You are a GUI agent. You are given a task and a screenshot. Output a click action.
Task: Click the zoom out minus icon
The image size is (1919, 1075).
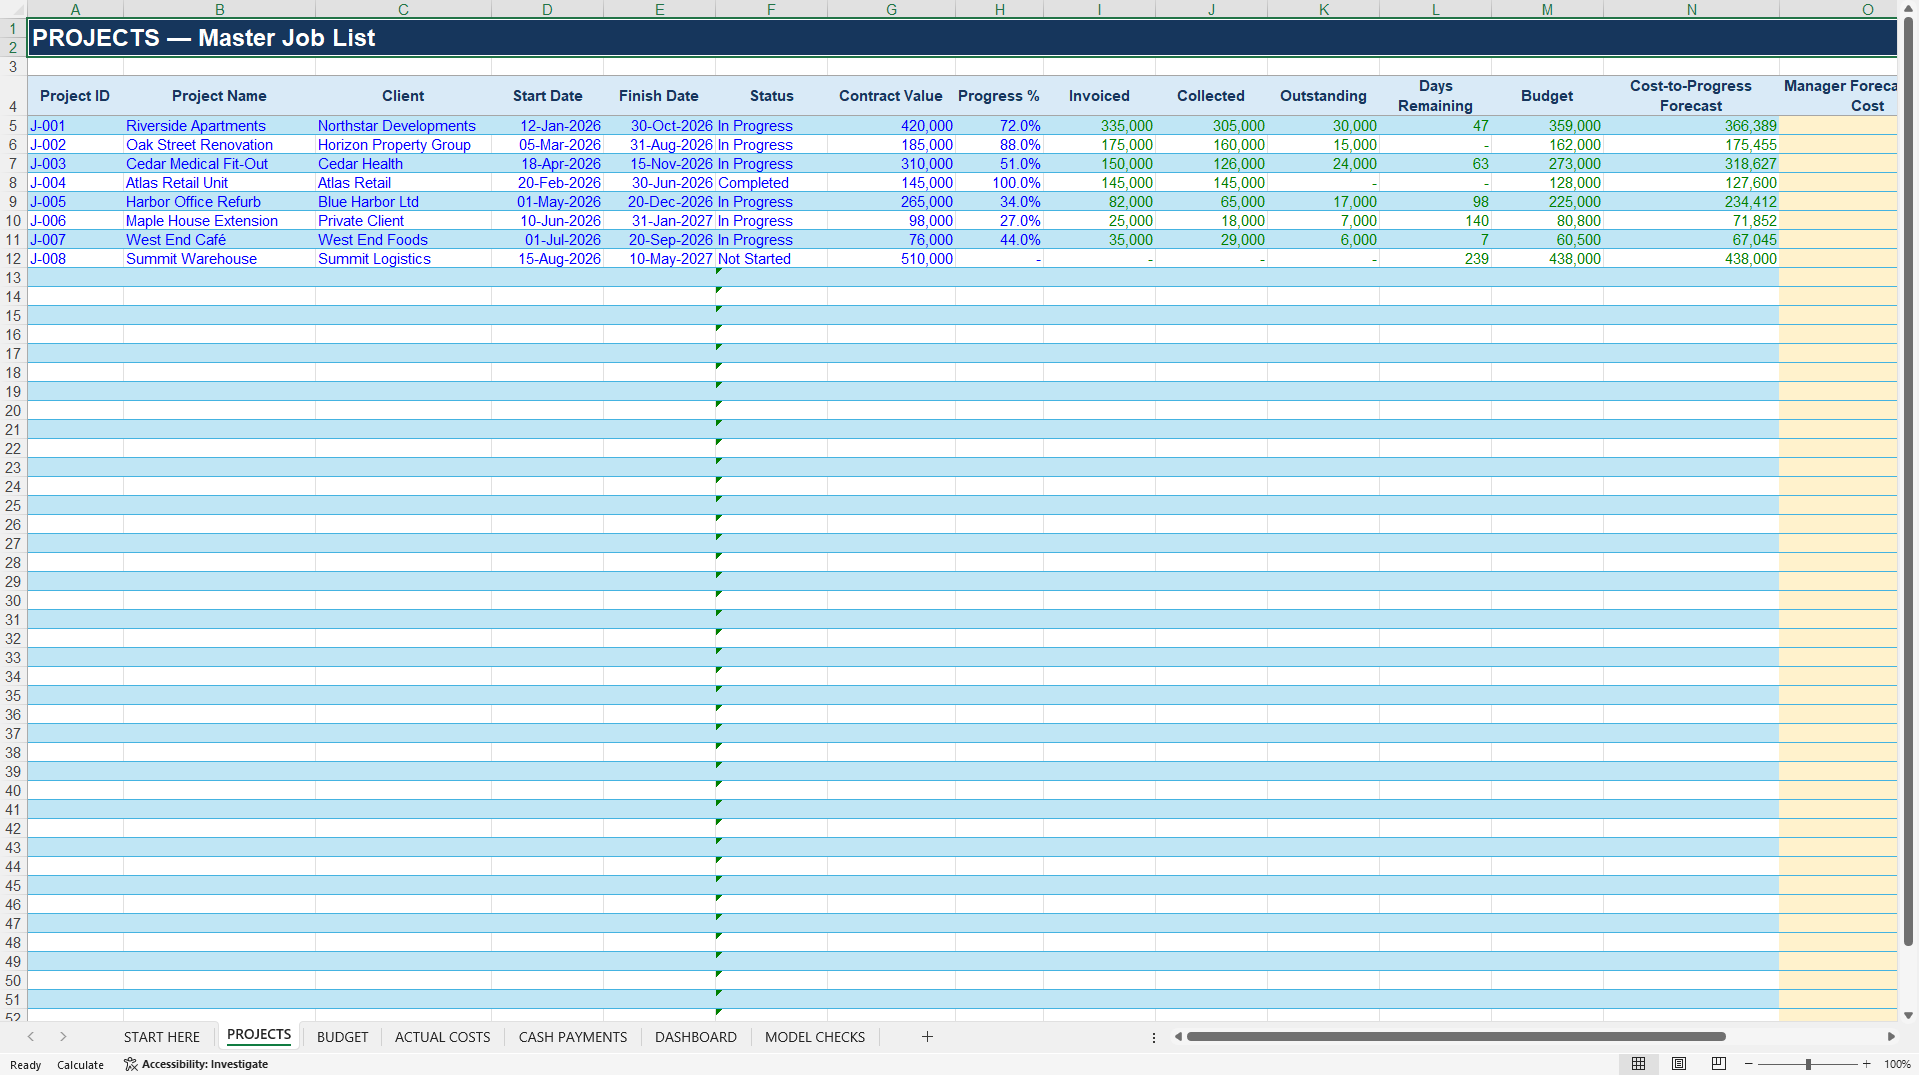click(1748, 1064)
